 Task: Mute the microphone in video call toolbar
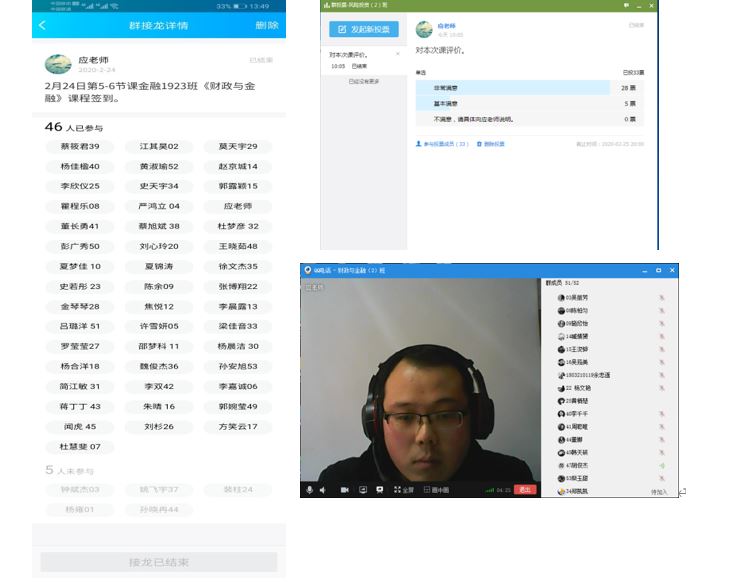pyautogui.click(x=310, y=490)
